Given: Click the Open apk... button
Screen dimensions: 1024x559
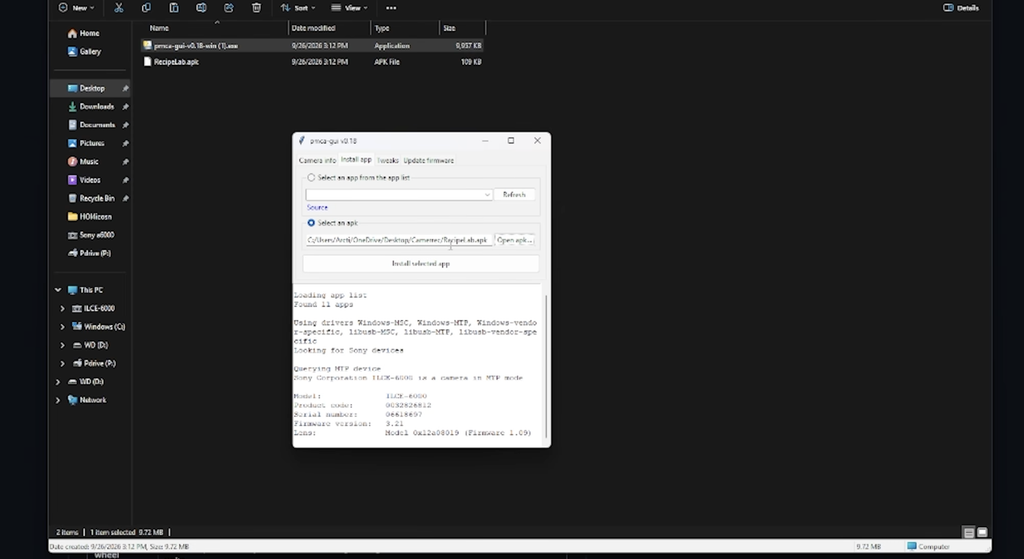Looking at the screenshot, I should 515,240.
